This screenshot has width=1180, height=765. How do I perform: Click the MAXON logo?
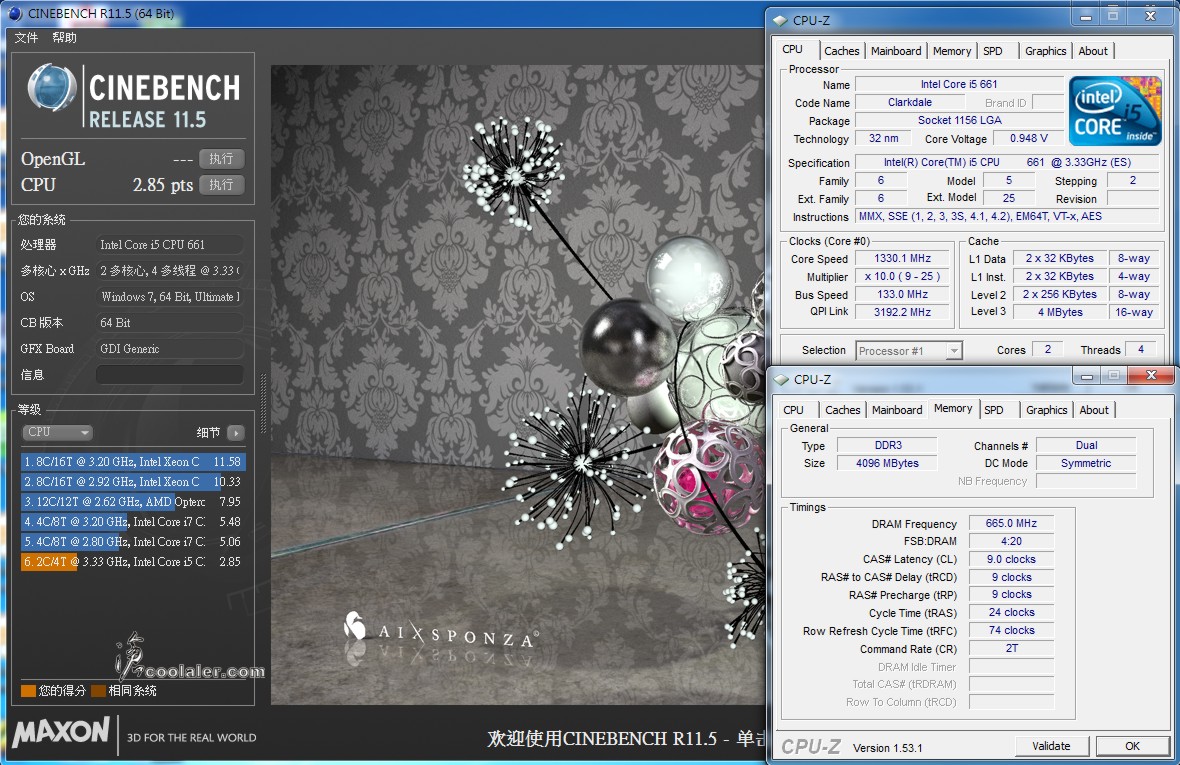tap(62, 731)
